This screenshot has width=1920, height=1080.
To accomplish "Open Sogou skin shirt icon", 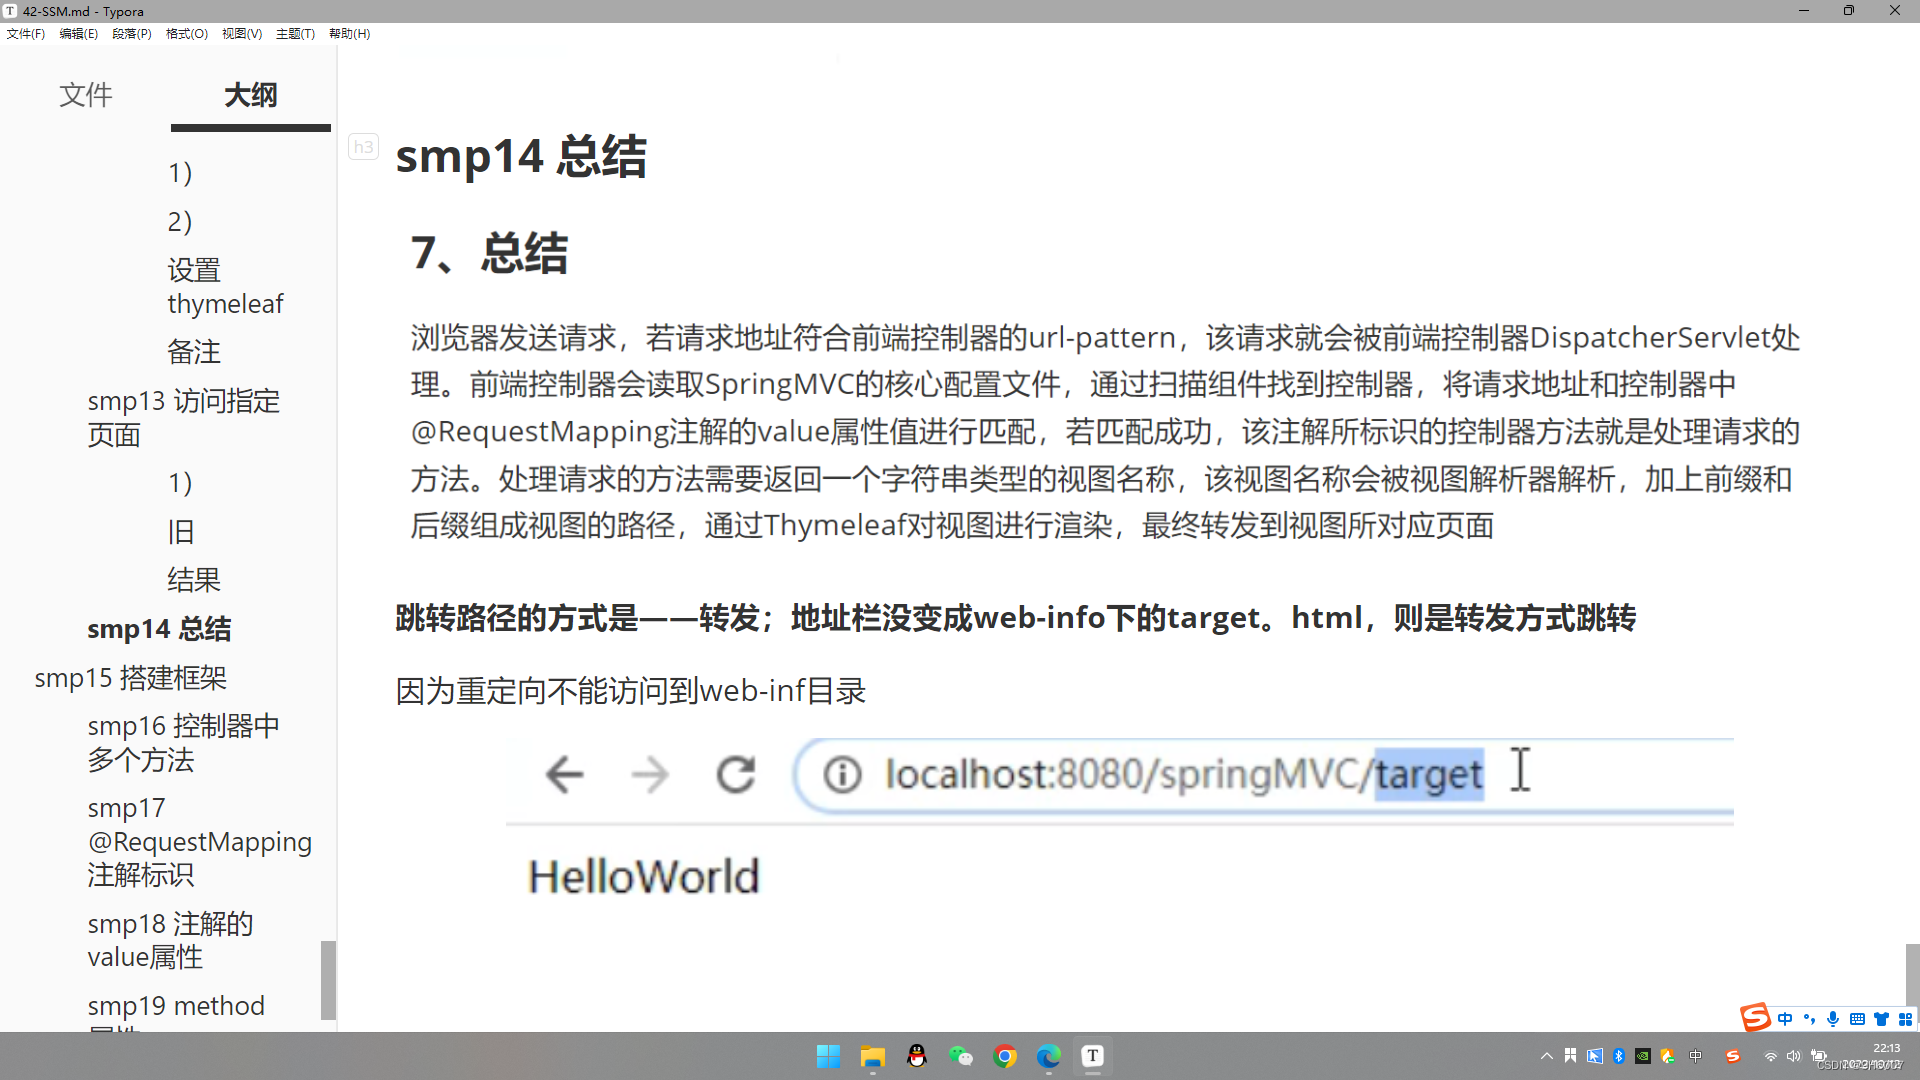I will coord(1881,1018).
